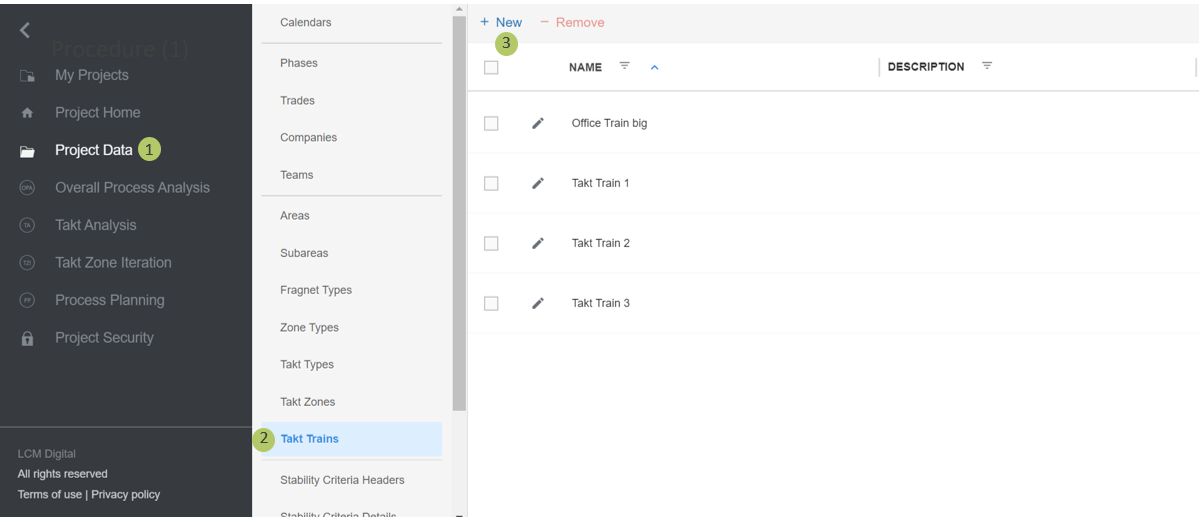Click the Project Security lock icon
1199x519 pixels.
pyautogui.click(x=27, y=339)
